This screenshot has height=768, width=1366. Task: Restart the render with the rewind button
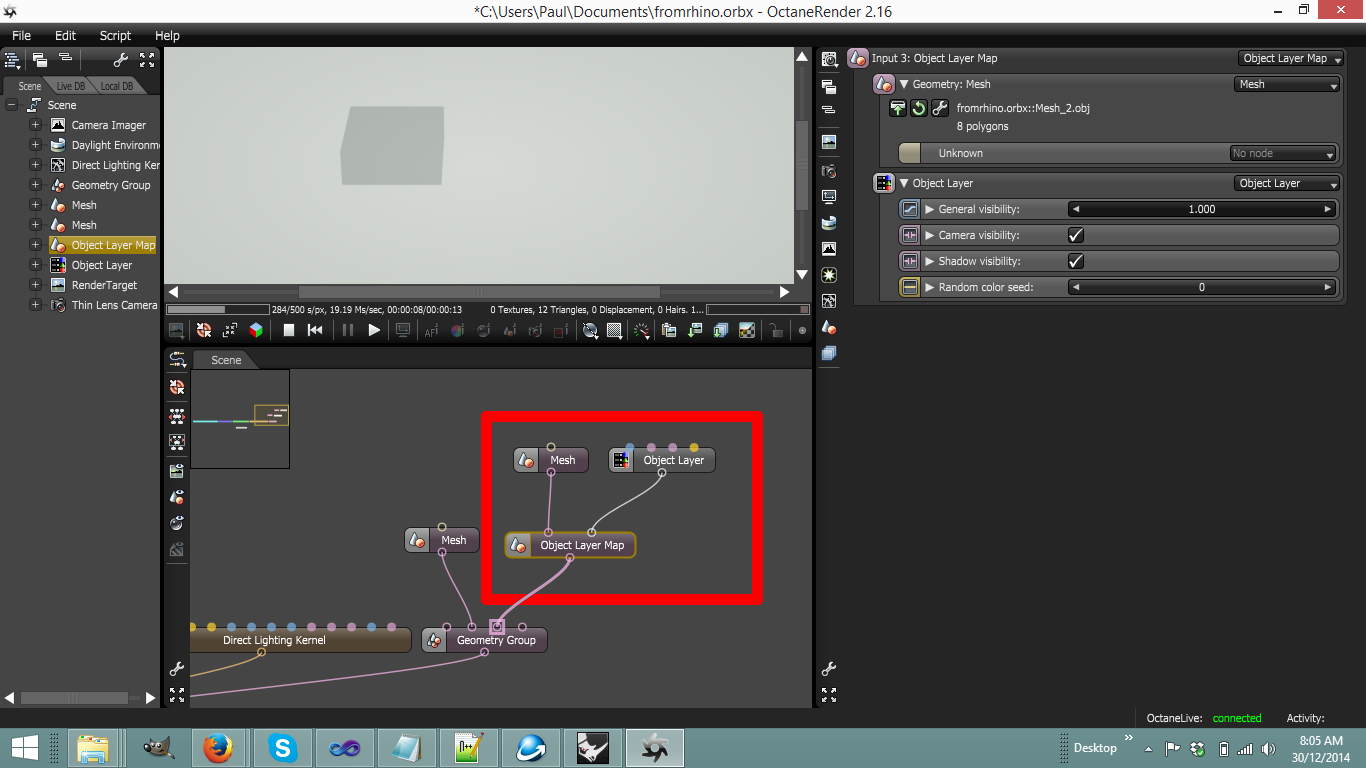[315, 330]
